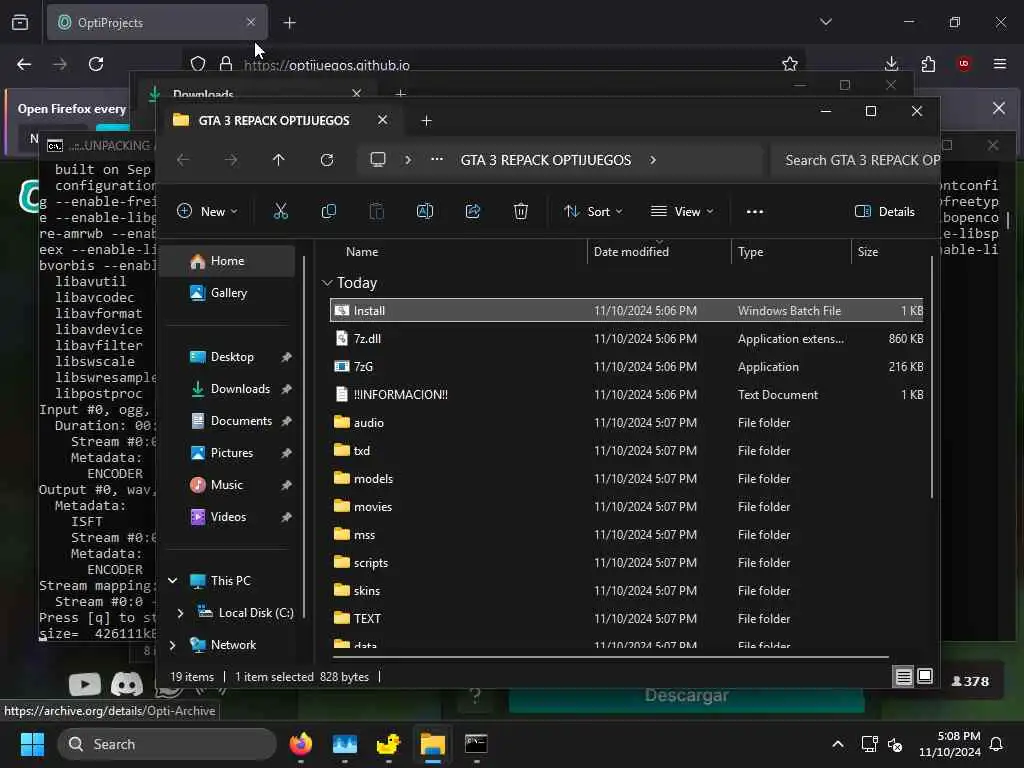
Task: Open Windows Start menu
Action: pyautogui.click(x=32, y=744)
